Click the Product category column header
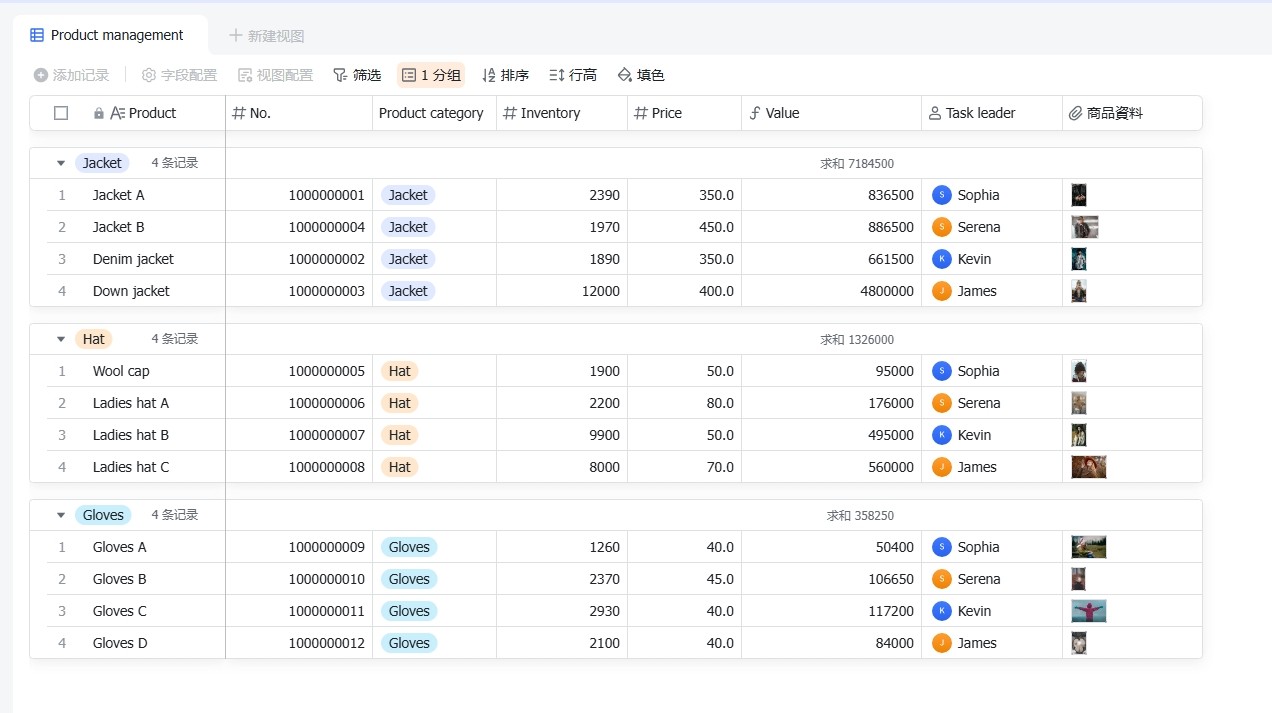The height and width of the screenshot is (713, 1272). click(x=434, y=113)
